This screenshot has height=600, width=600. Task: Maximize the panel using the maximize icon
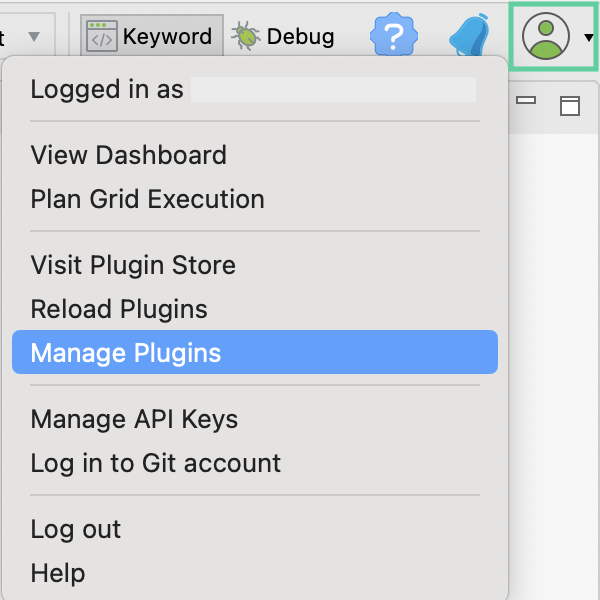pos(569,105)
